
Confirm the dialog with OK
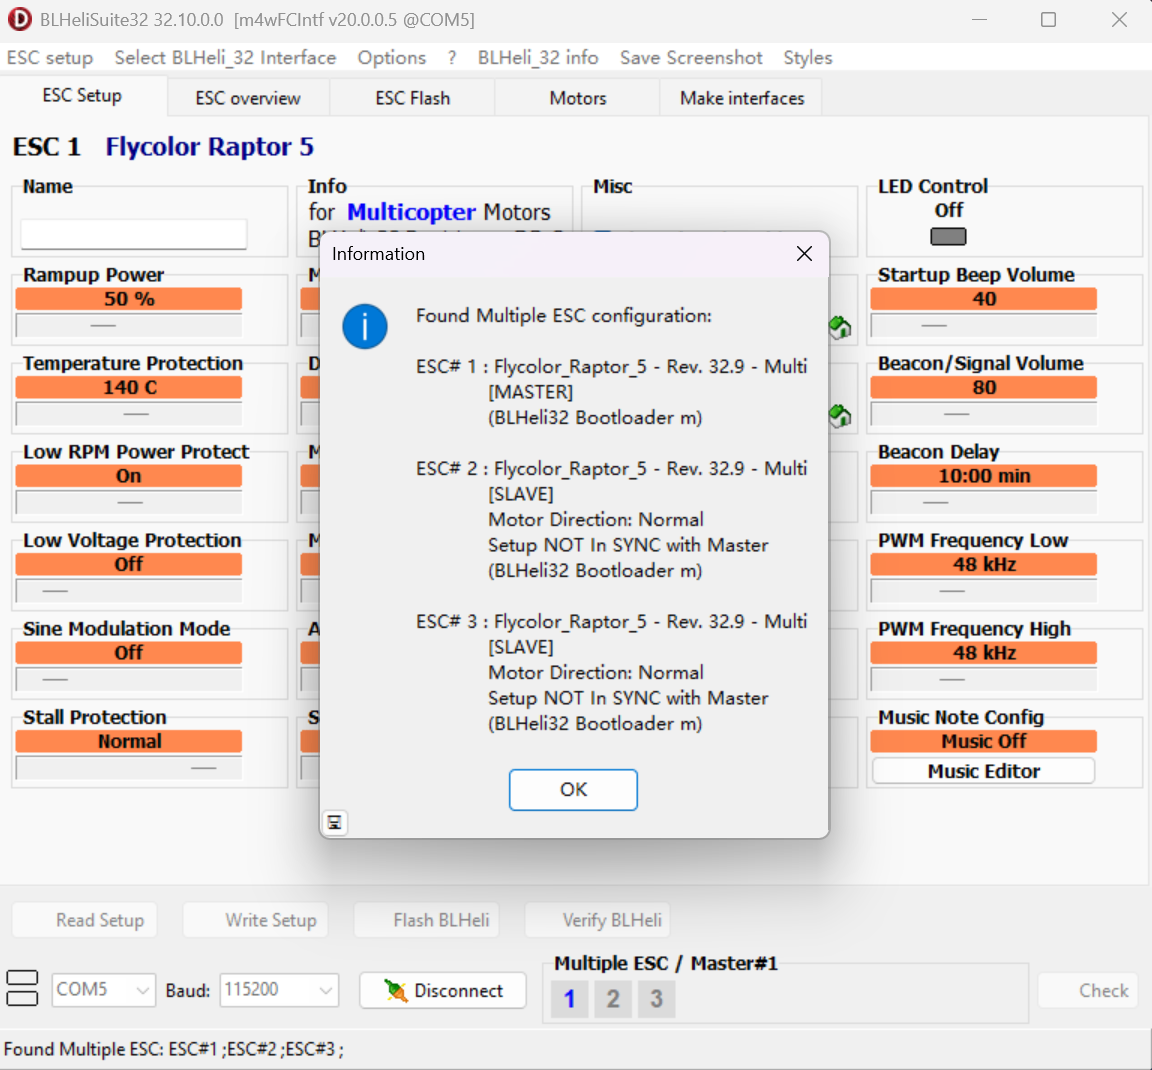pyautogui.click(x=573, y=789)
